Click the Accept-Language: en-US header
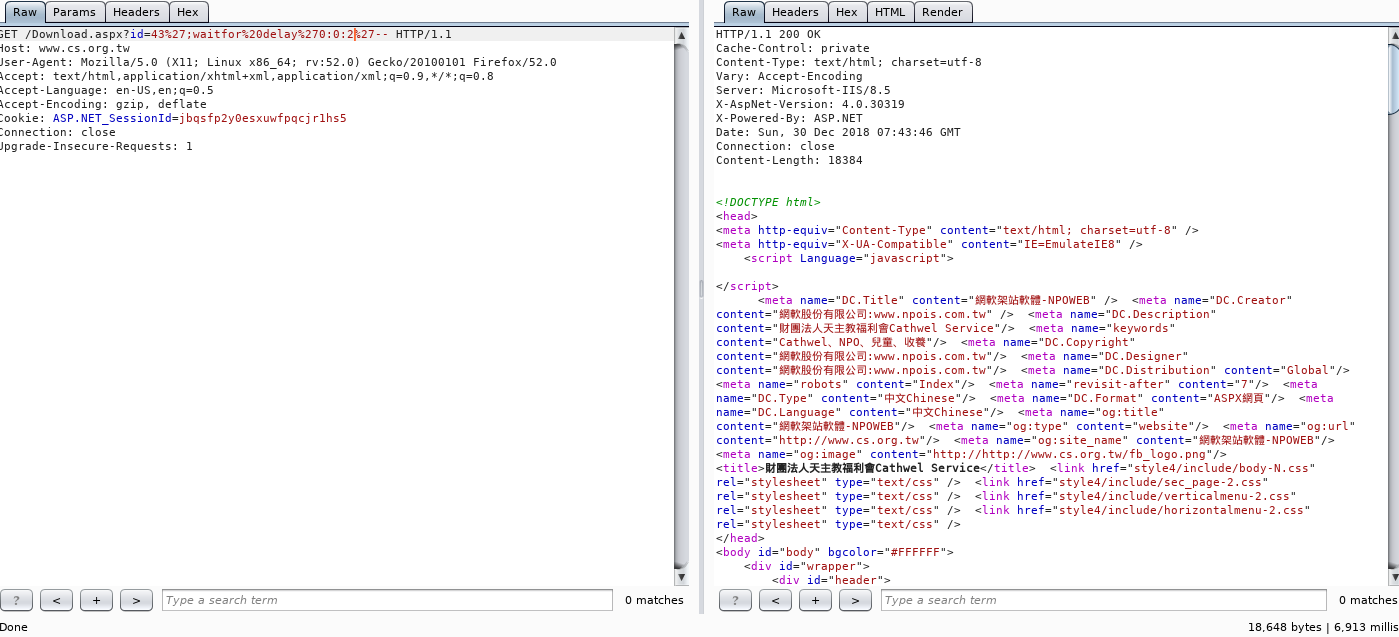 click(x=107, y=90)
